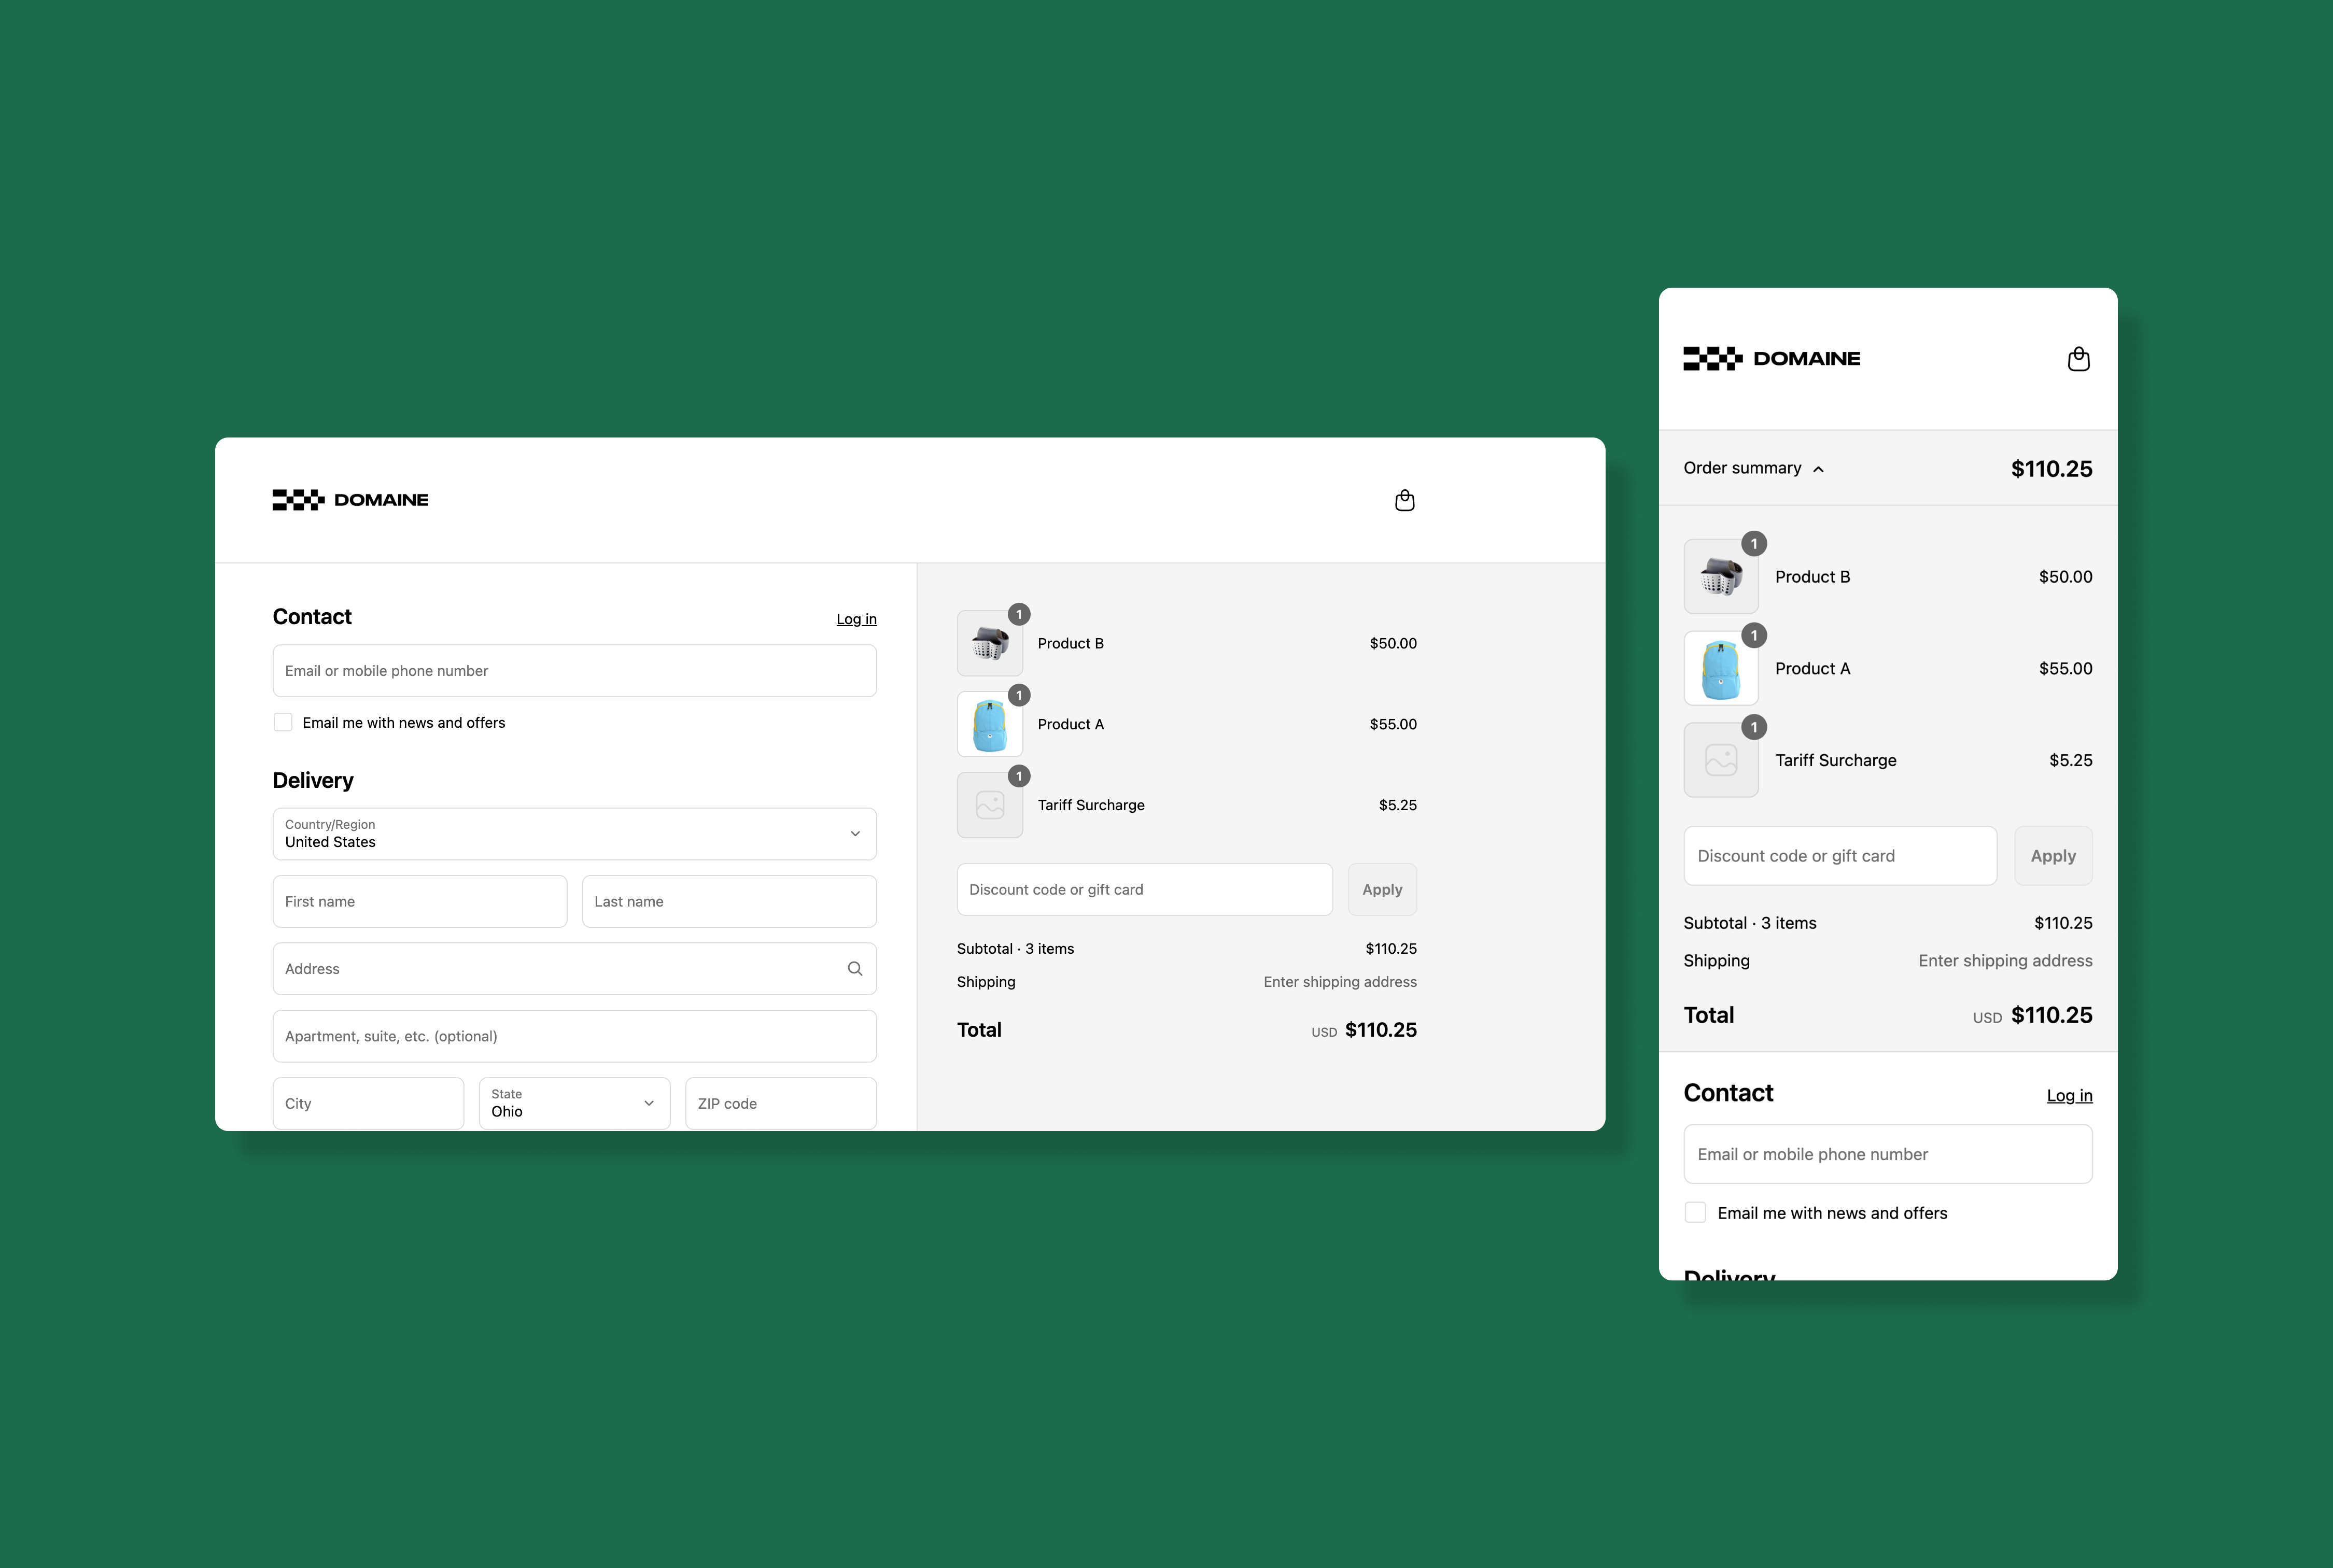Check the mobile news and offers checkbox
The image size is (2333, 1568).
click(1695, 1212)
